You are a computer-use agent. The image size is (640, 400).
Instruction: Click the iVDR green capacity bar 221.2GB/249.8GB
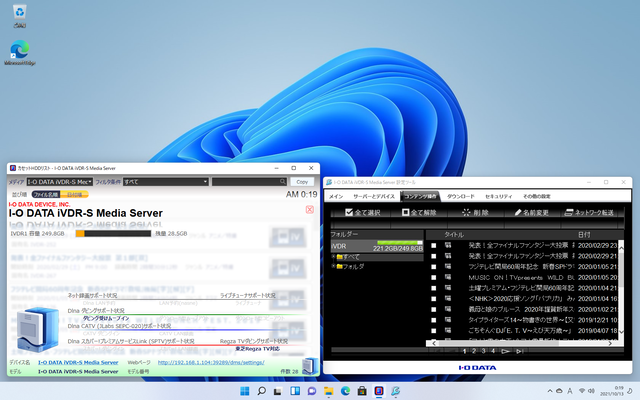tap(400, 243)
